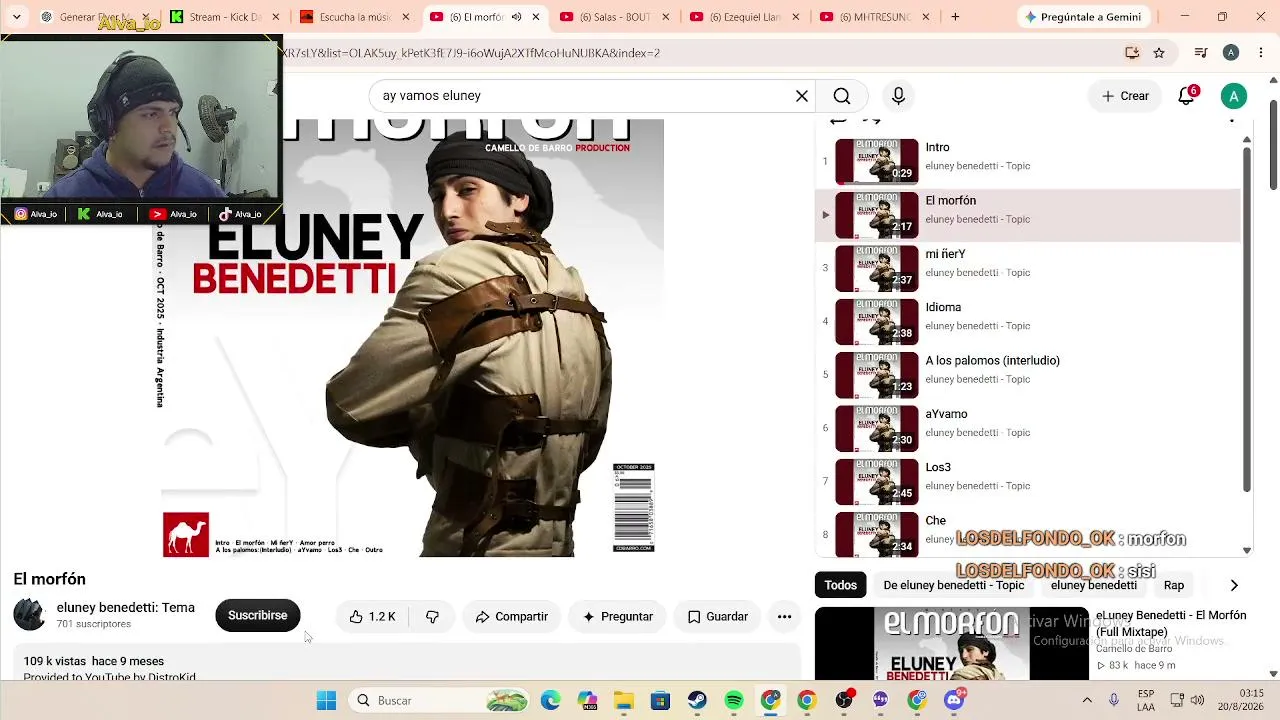Switch to the MHTRESUNO tab
Screen dimensions: 1280x720
874,17
